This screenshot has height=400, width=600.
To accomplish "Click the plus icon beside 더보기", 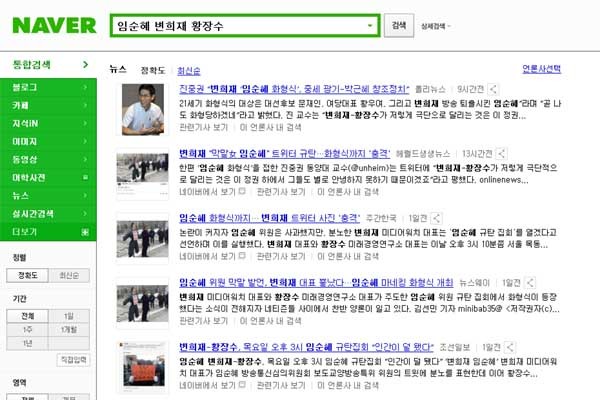I will (x=85, y=232).
